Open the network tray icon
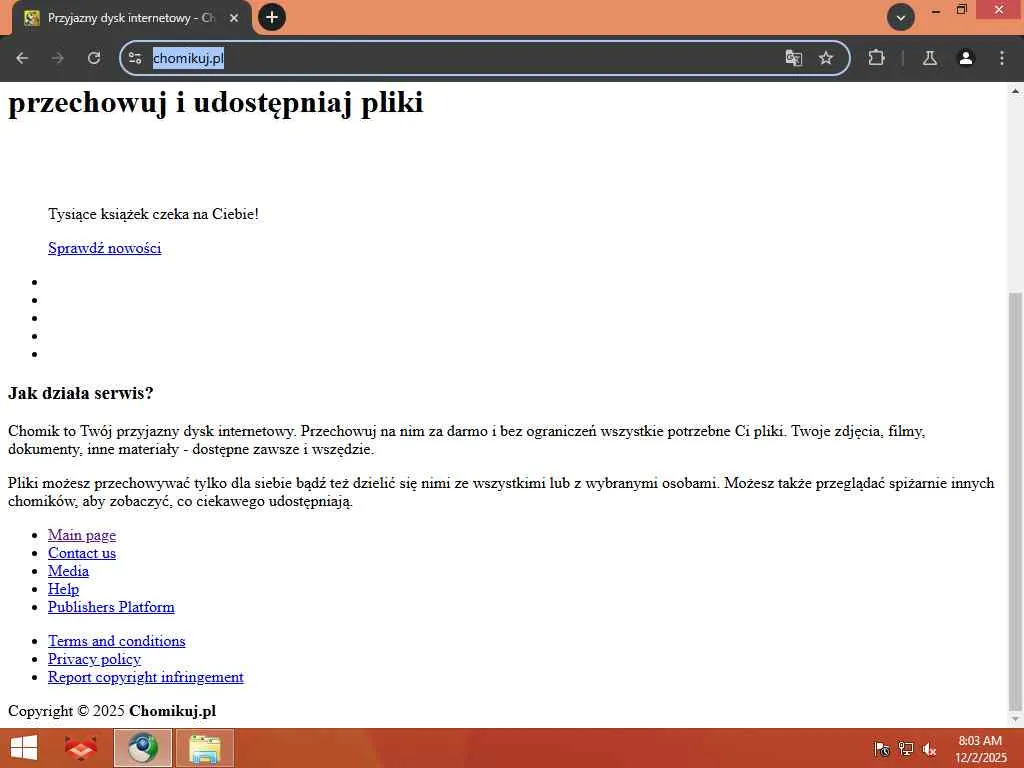 click(x=906, y=749)
